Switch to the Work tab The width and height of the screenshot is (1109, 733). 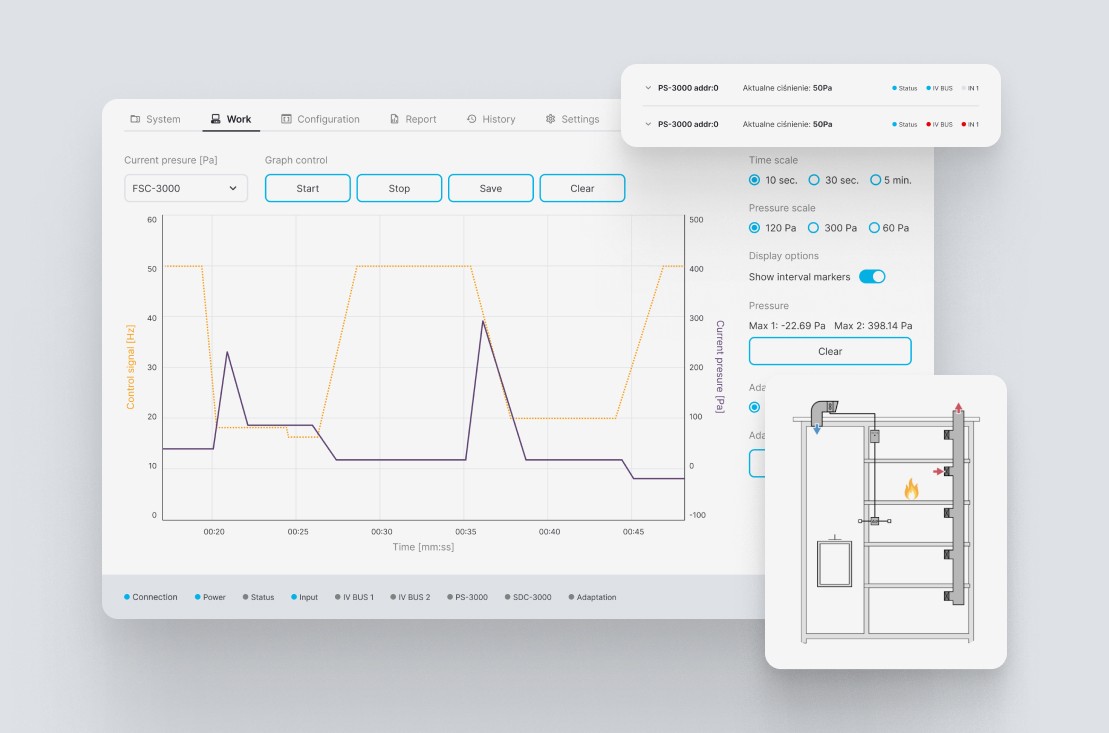pyautogui.click(x=231, y=119)
